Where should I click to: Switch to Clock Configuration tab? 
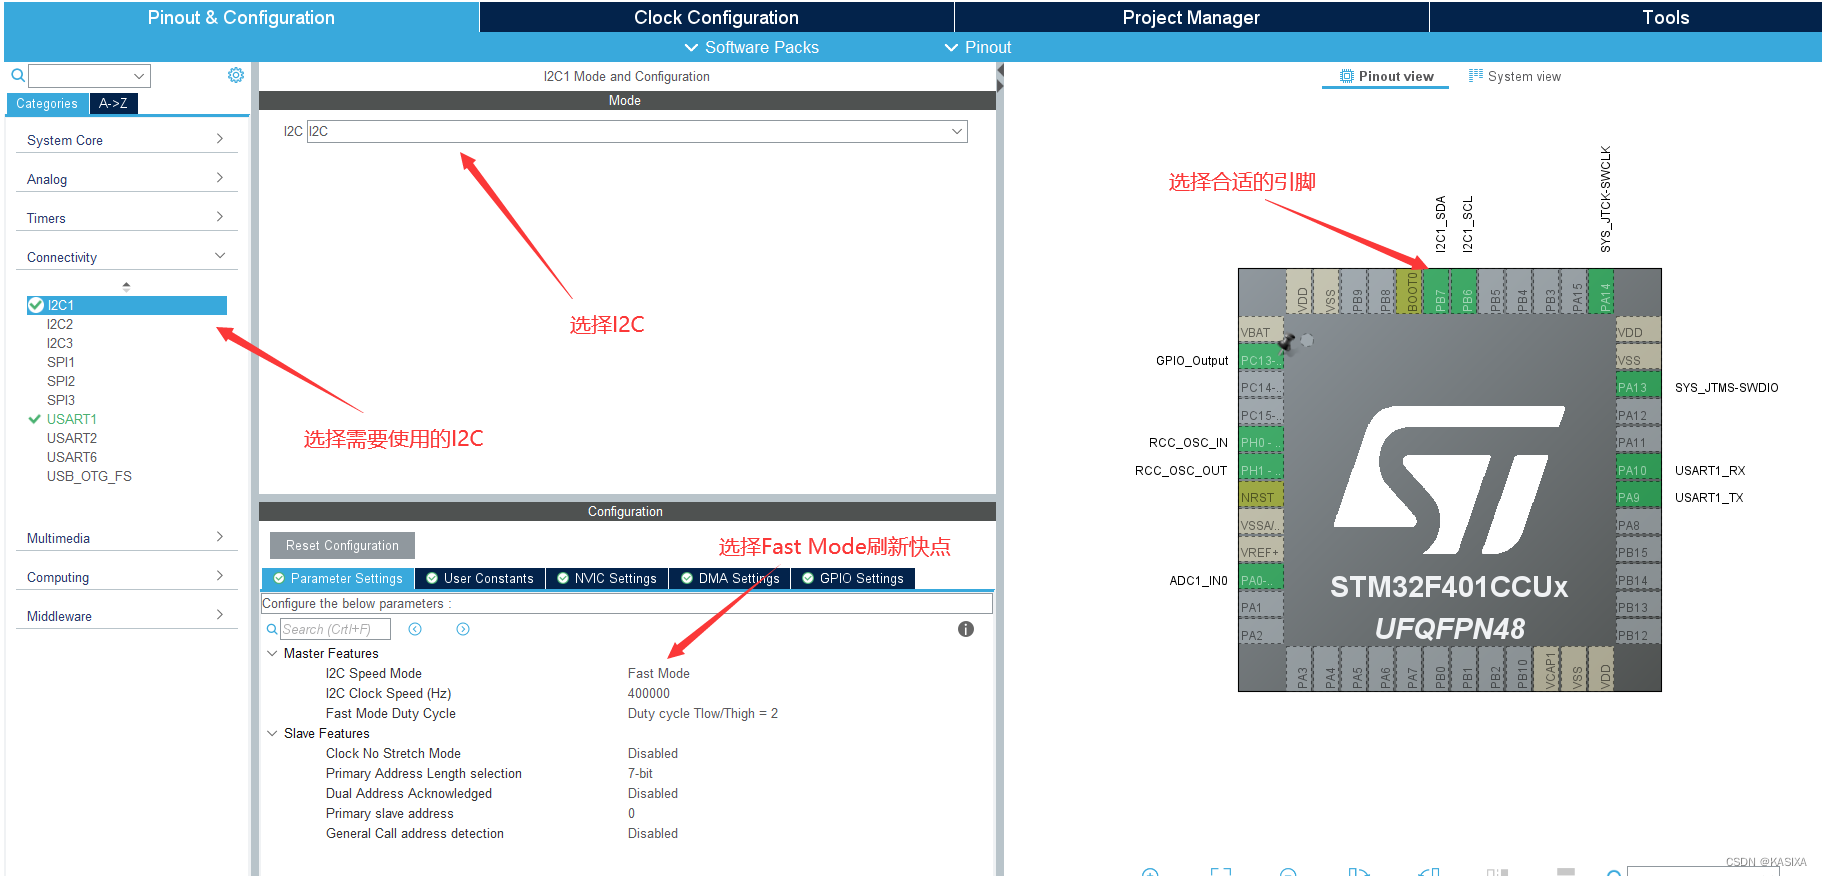point(716,17)
